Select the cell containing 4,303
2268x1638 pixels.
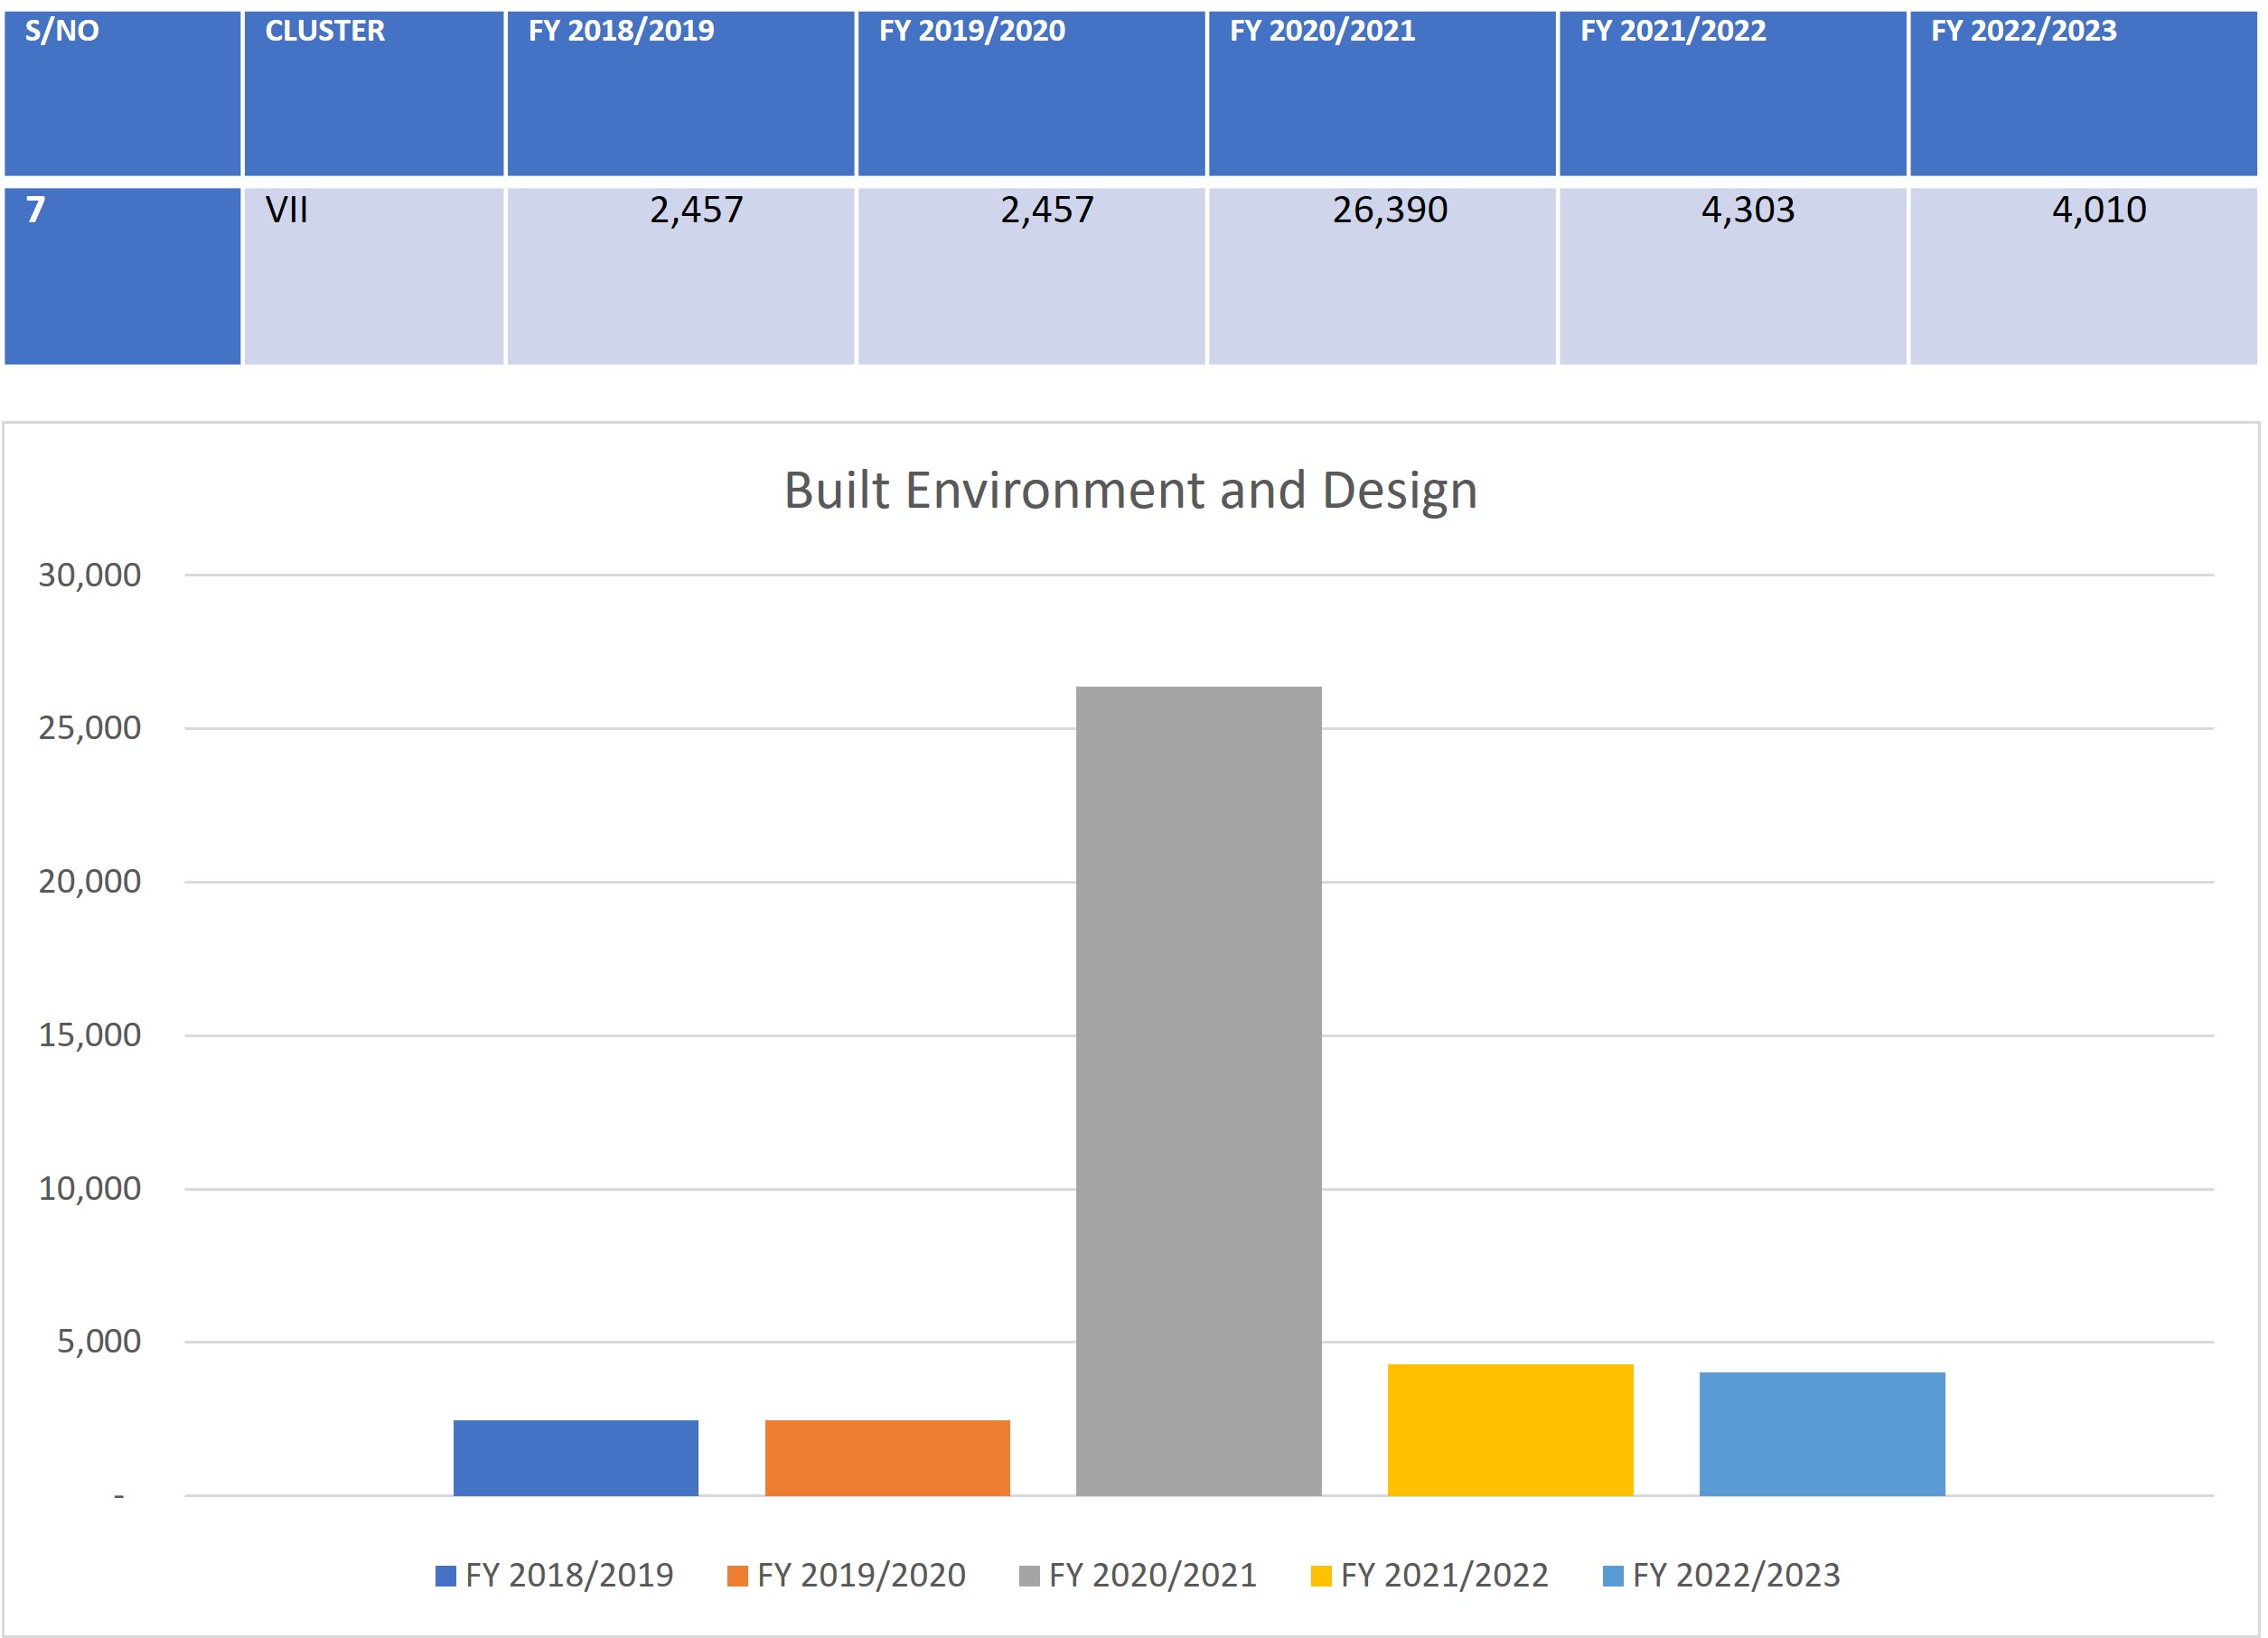pos(1732,275)
